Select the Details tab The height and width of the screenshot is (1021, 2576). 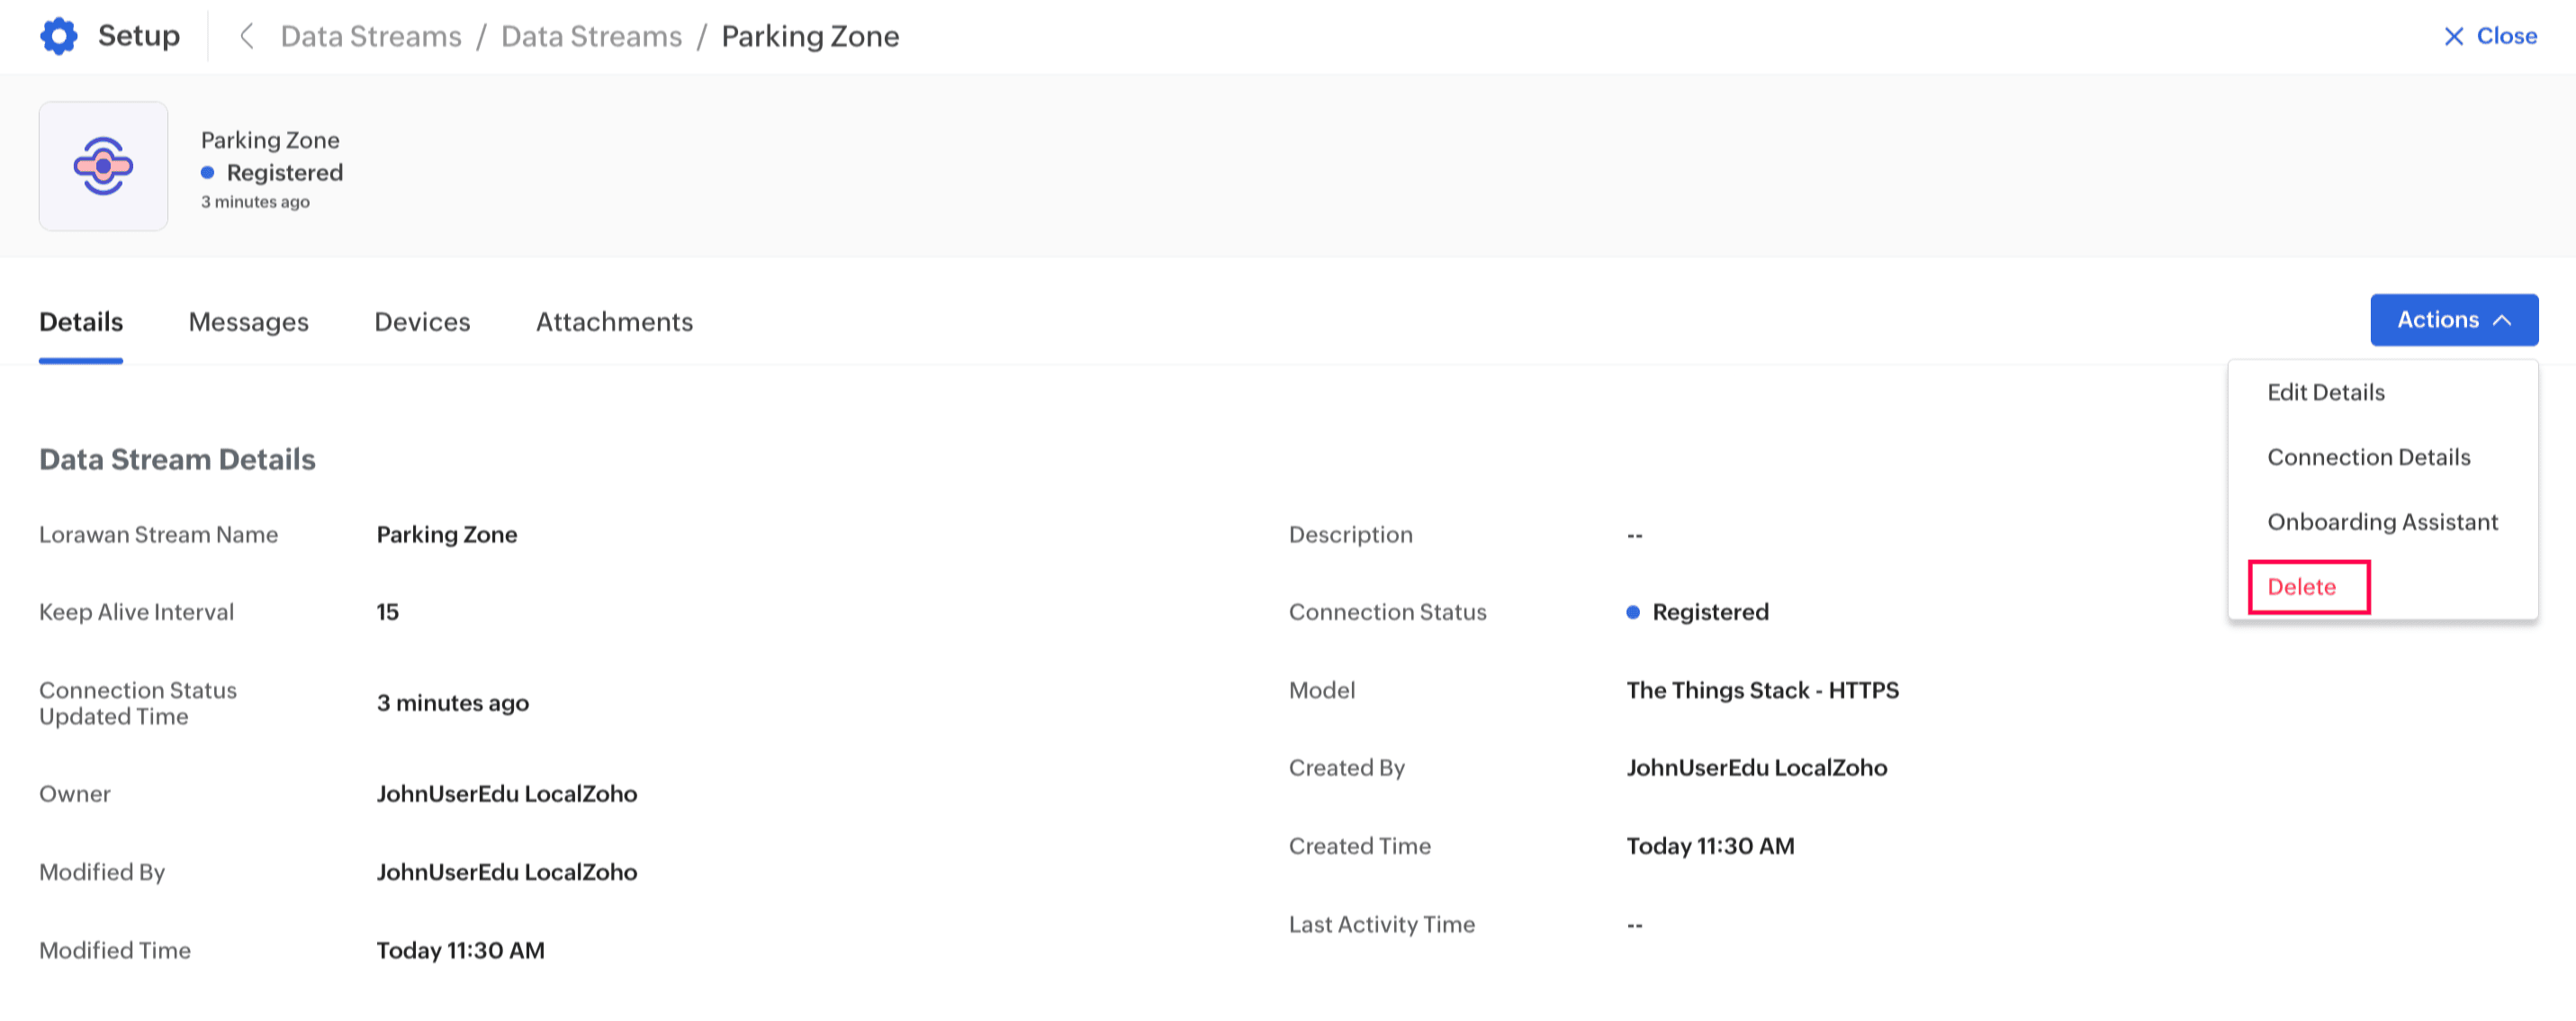click(x=81, y=322)
